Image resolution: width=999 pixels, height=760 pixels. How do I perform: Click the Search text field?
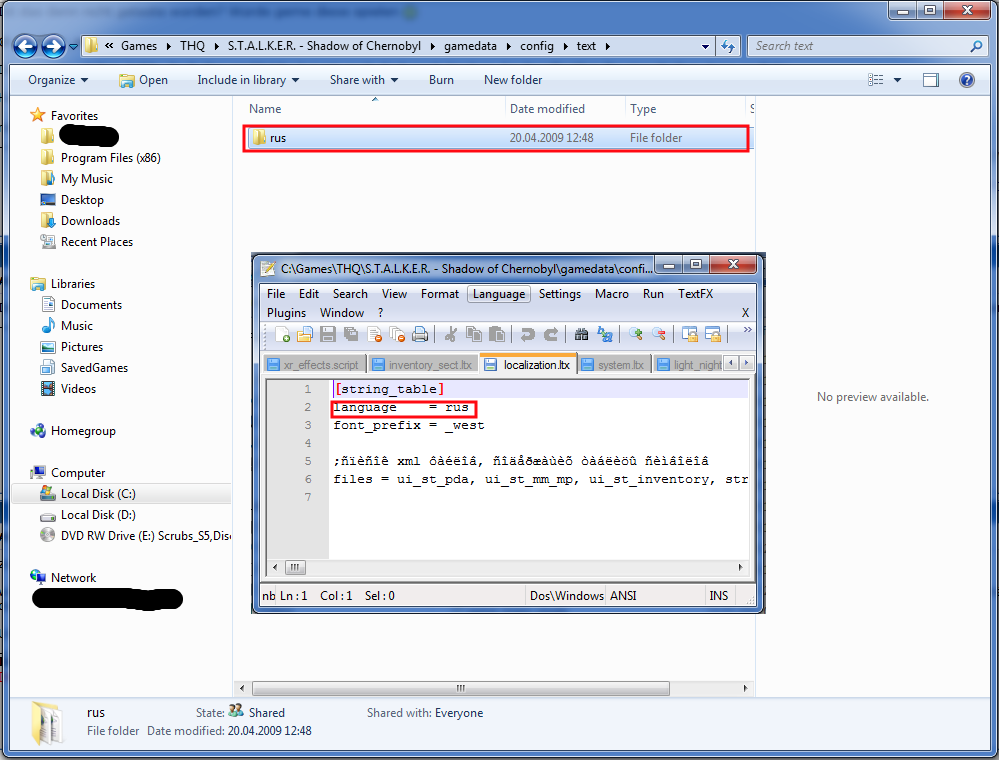(860, 46)
